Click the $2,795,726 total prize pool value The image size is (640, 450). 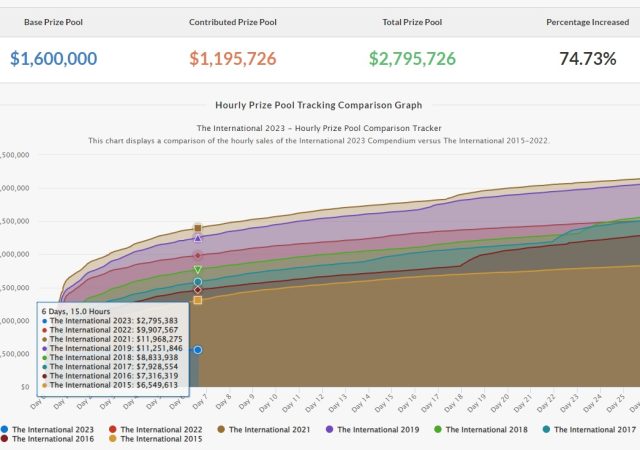pyautogui.click(x=412, y=59)
